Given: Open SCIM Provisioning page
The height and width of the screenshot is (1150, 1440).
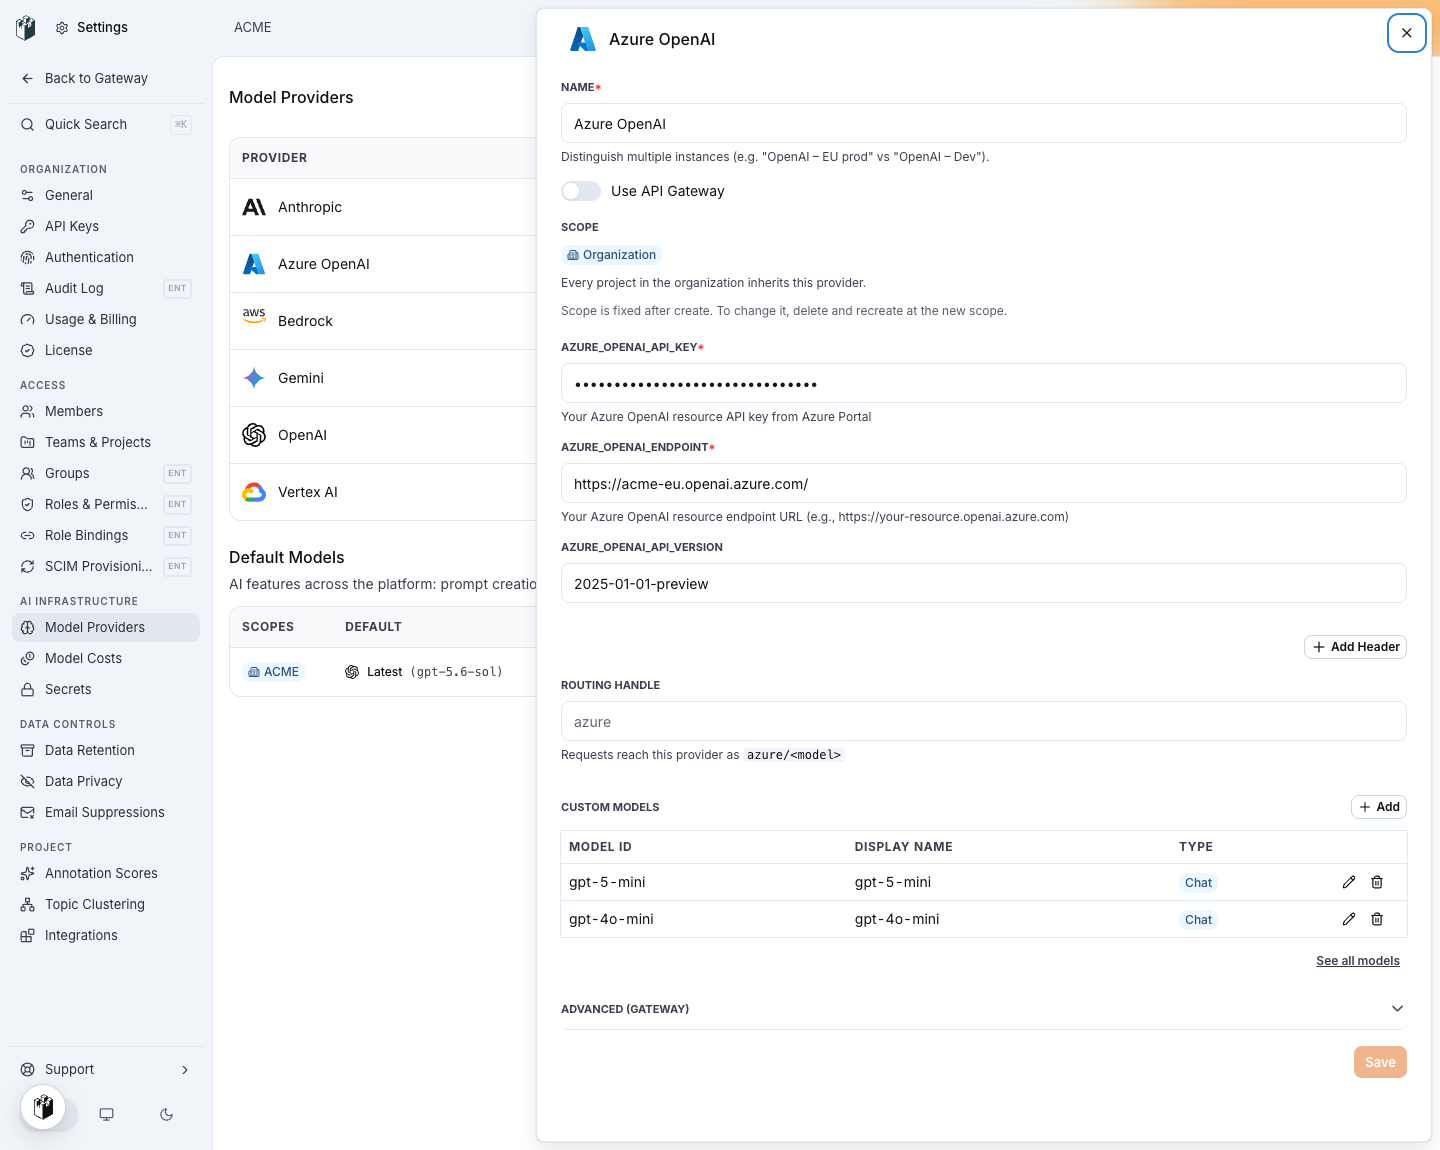Looking at the screenshot, I should tap(105, 566).
